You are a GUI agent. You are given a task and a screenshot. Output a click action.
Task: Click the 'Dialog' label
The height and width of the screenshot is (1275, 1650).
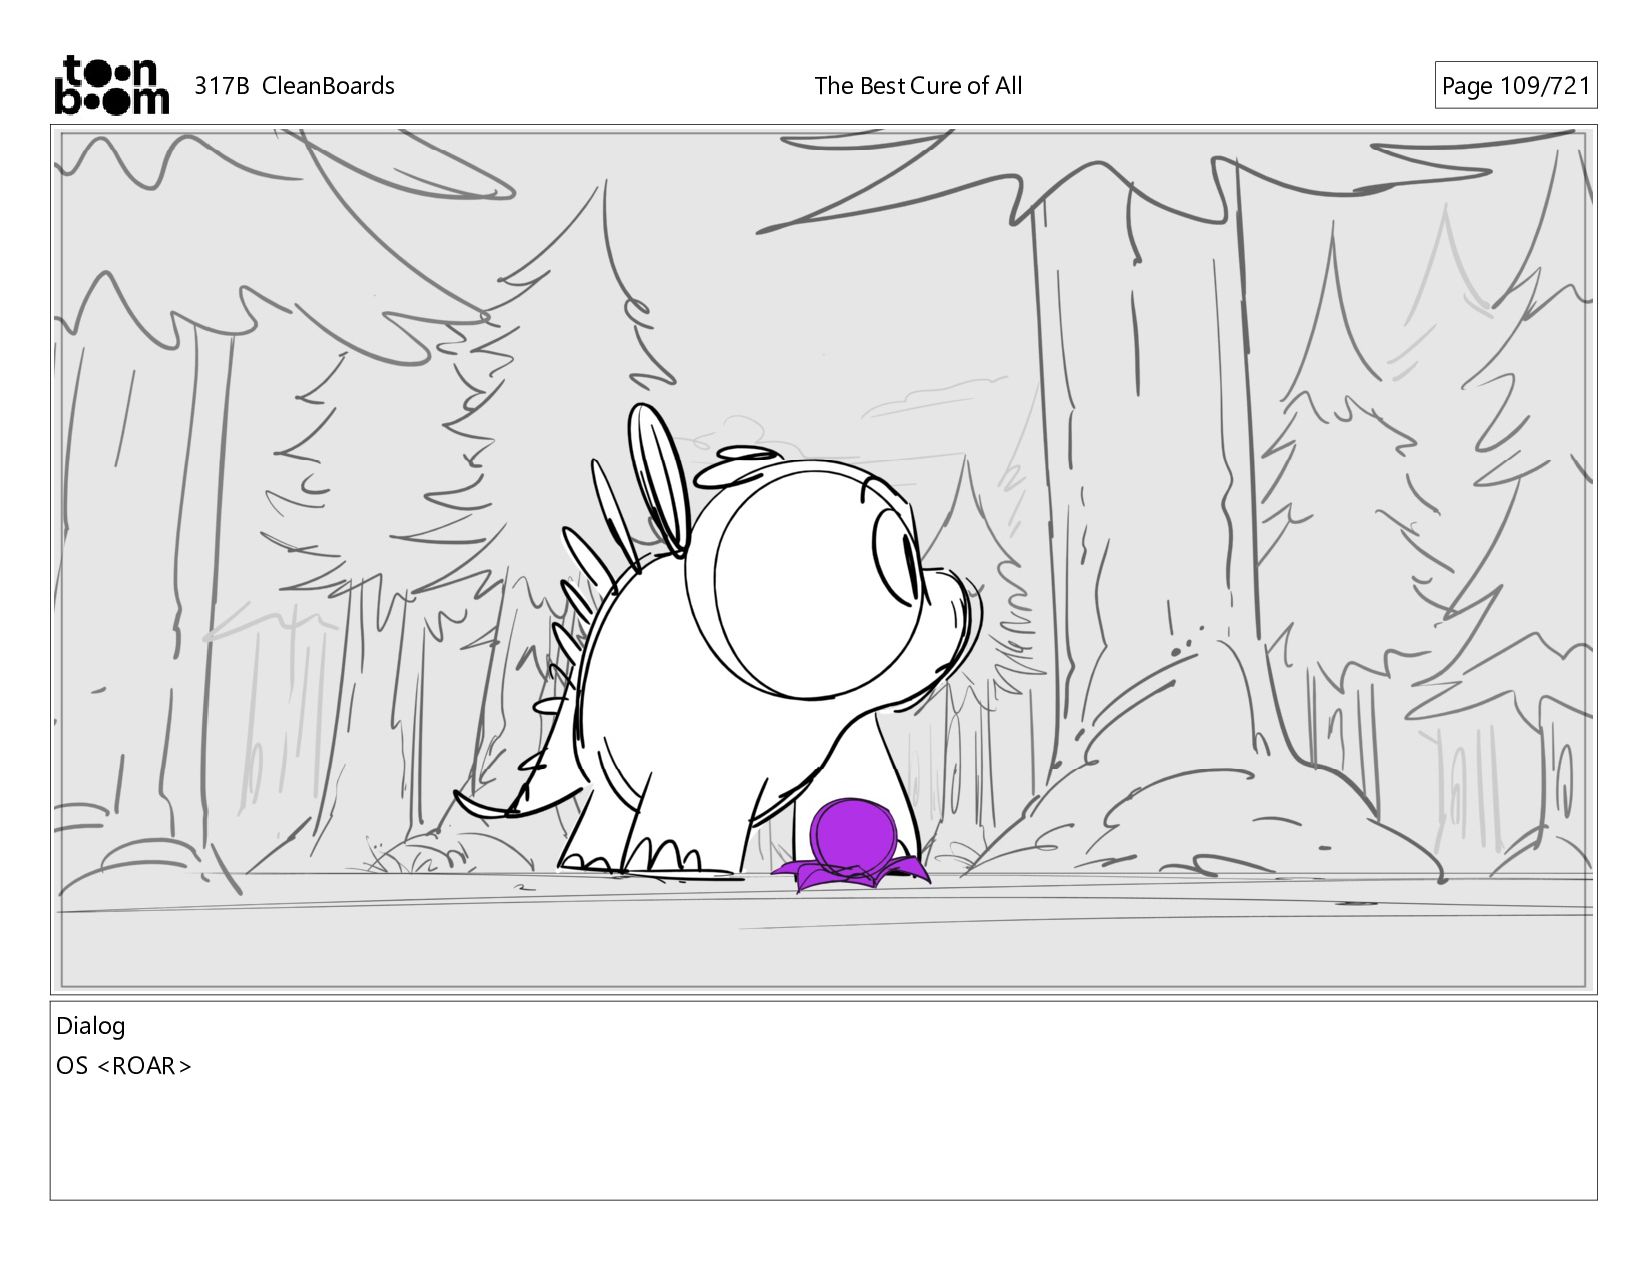tap(91, 1026)
